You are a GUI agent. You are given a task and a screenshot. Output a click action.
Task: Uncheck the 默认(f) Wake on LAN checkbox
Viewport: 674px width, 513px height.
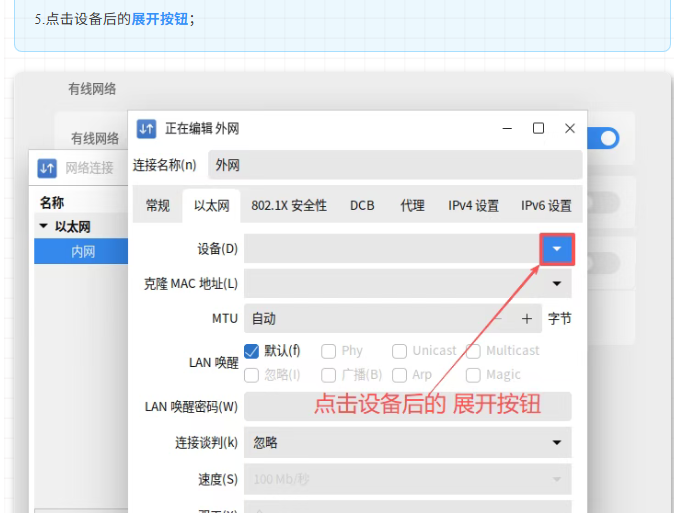pos(252,351)
